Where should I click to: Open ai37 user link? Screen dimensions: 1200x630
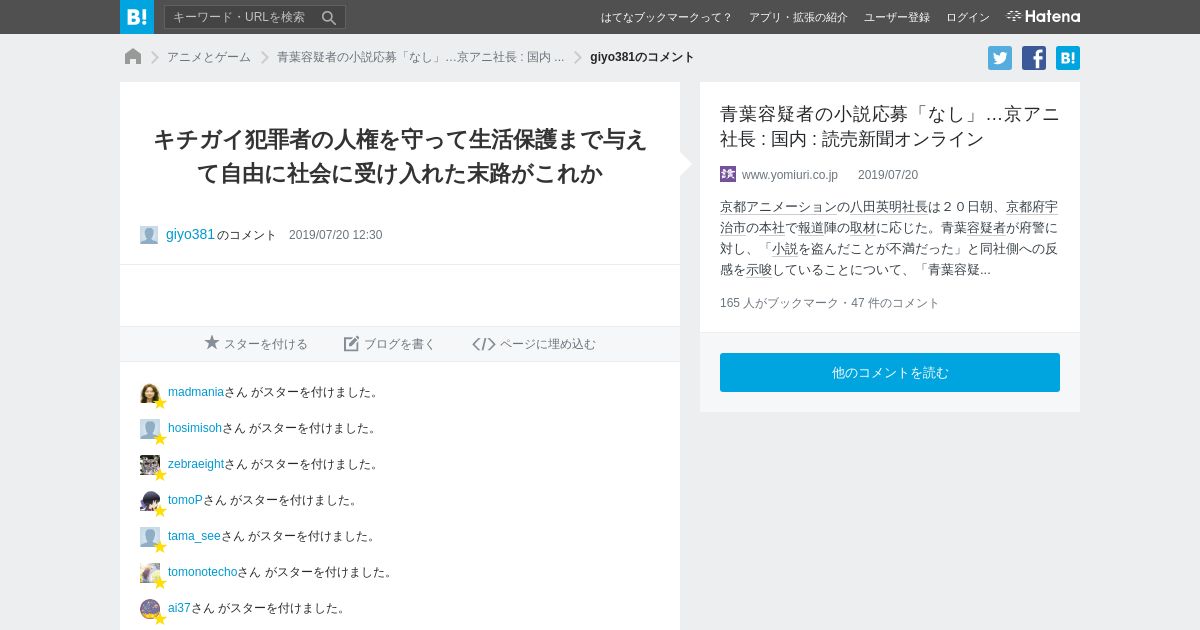179,608
